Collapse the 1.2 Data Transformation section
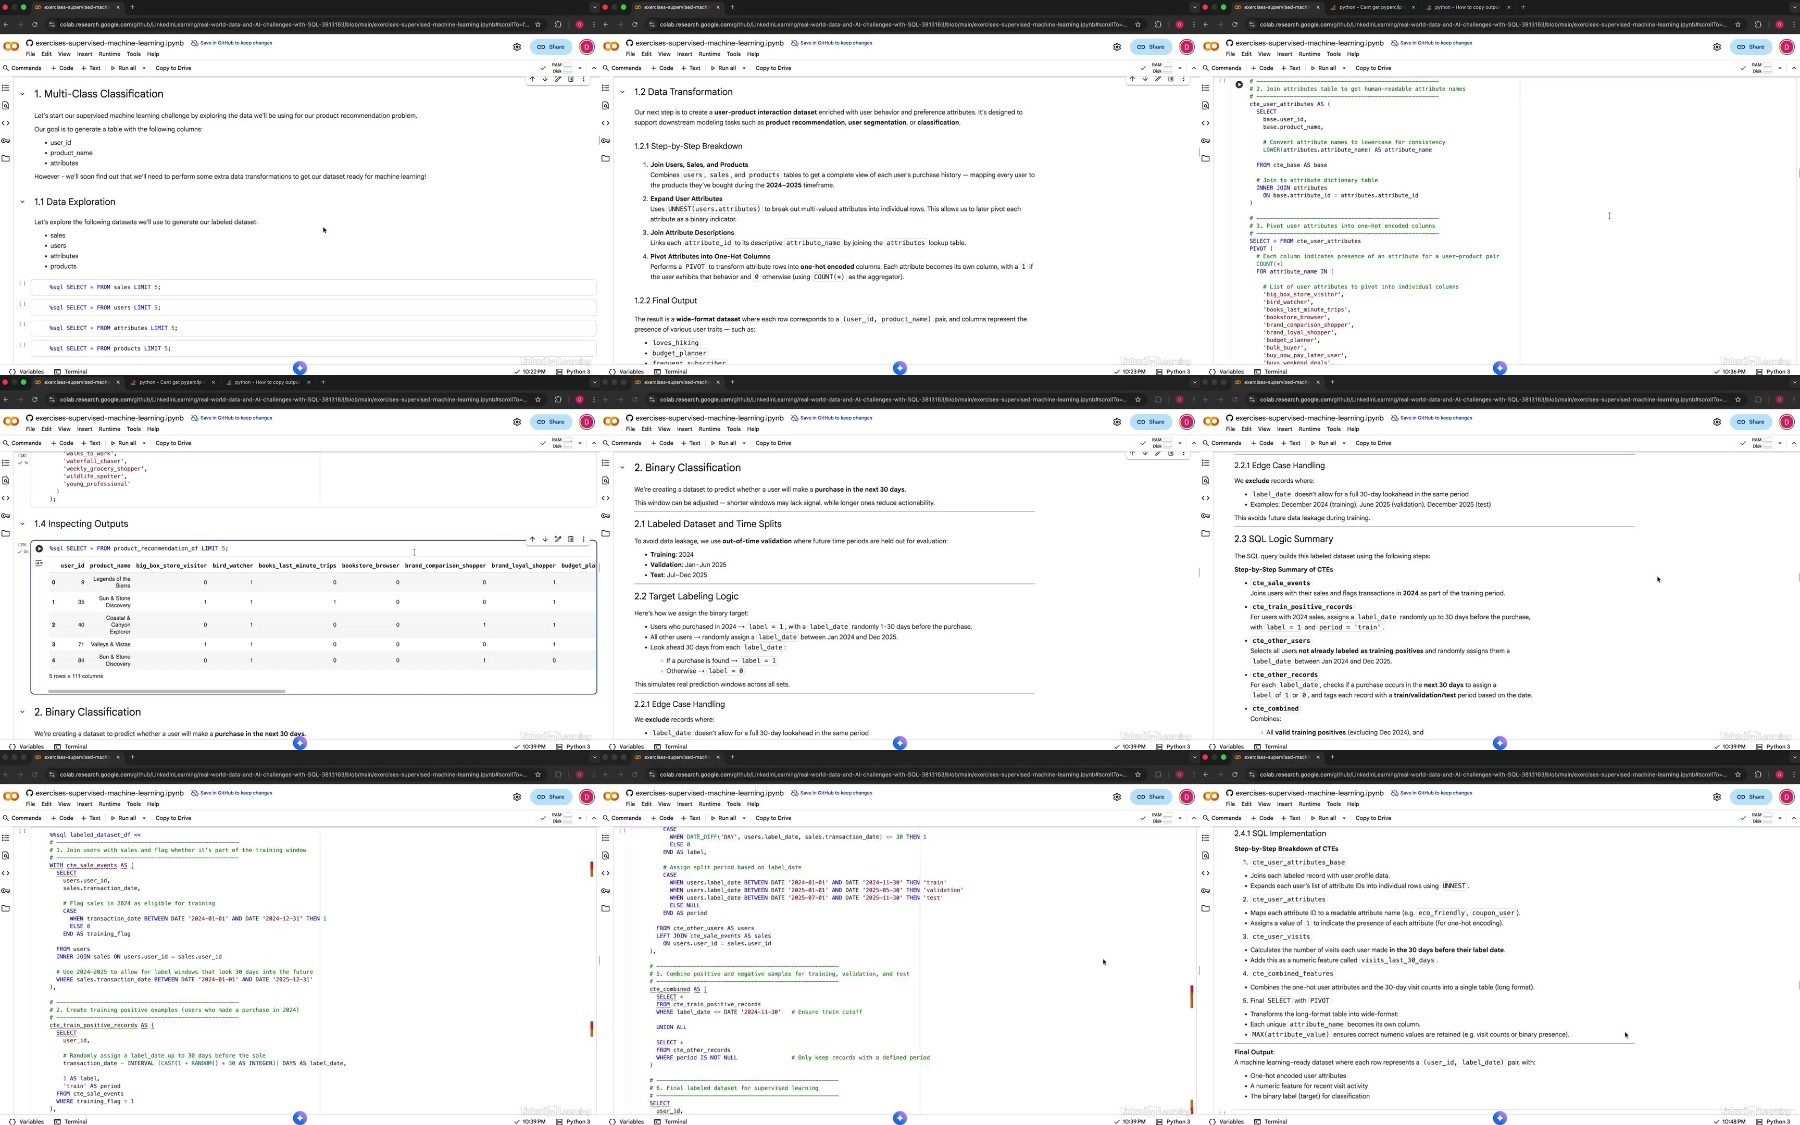The height and width of the screenshot is (1125, 1800). (623, 92)
